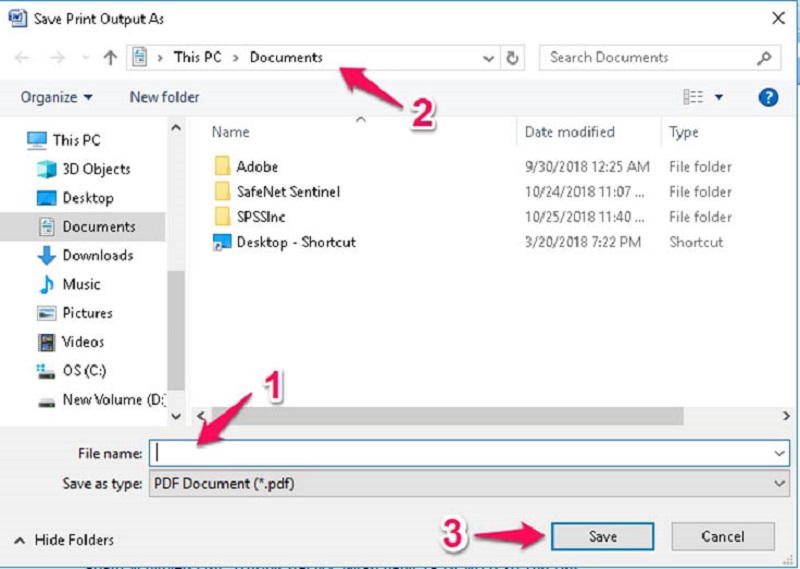Click horizontal scrollbar left arrow
This screenshot has height=569, width=800.
pos(202,415)
